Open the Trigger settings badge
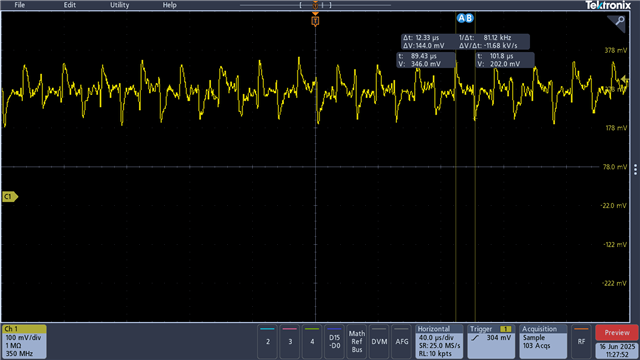This screenshot has height=360, width=640. 491,341
